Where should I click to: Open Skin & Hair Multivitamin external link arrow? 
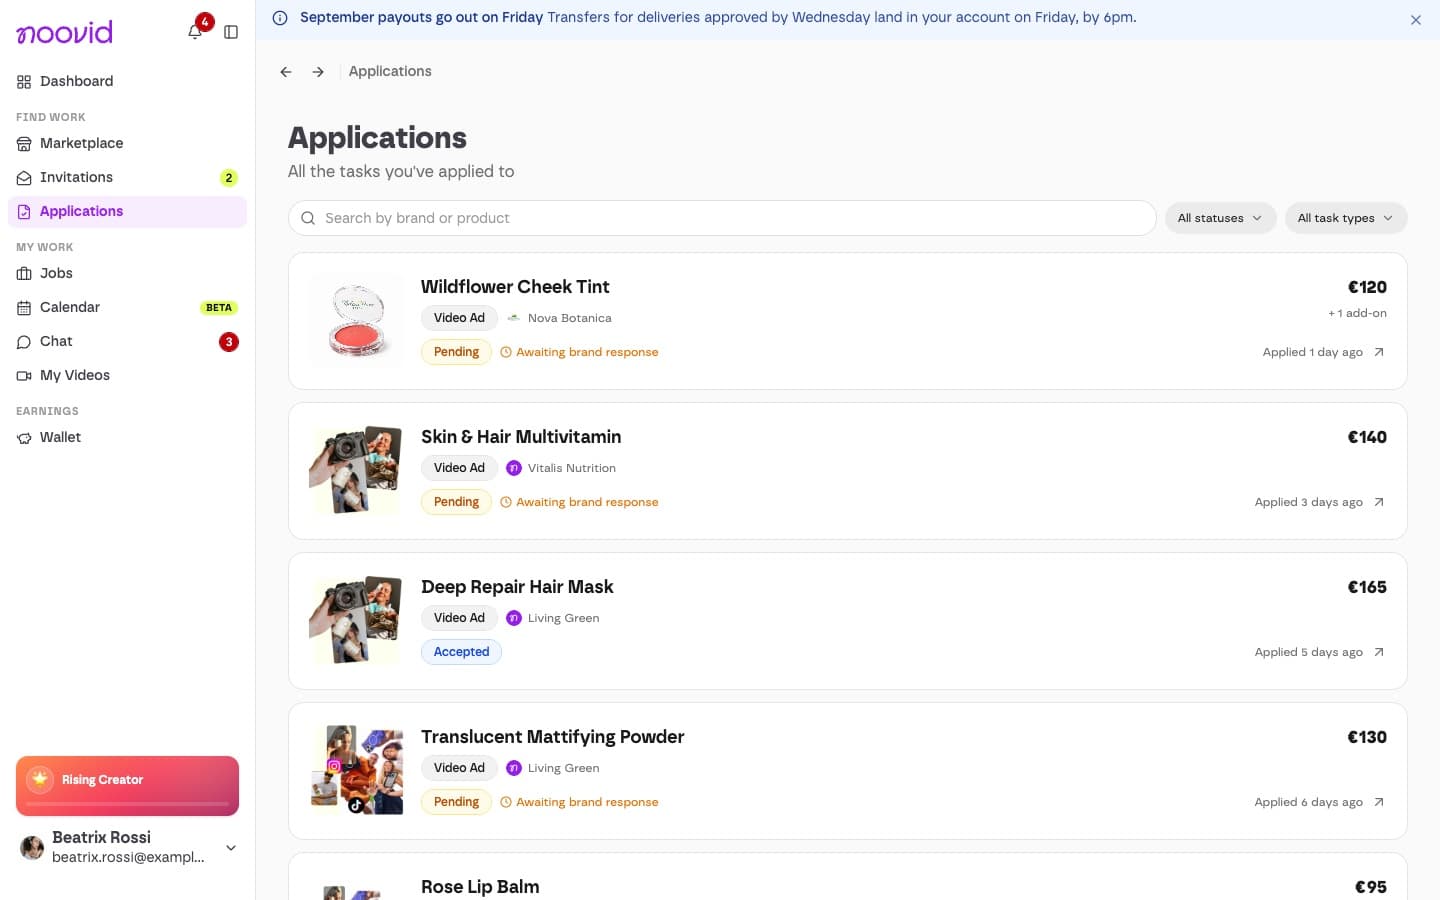coord(1379,502)
